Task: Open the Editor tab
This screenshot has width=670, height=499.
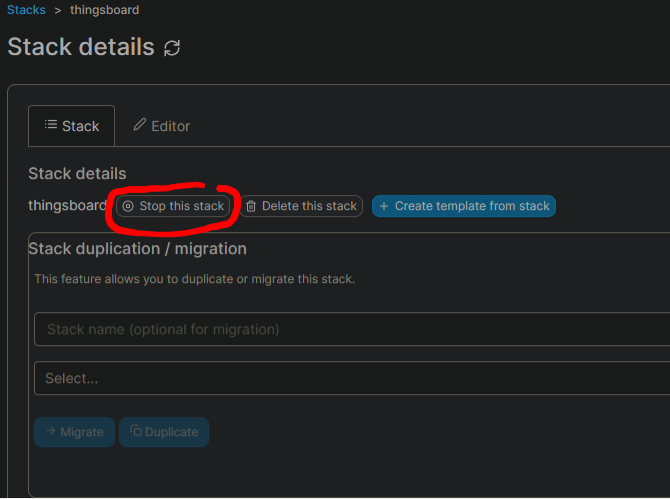Action: pos(161,126)
